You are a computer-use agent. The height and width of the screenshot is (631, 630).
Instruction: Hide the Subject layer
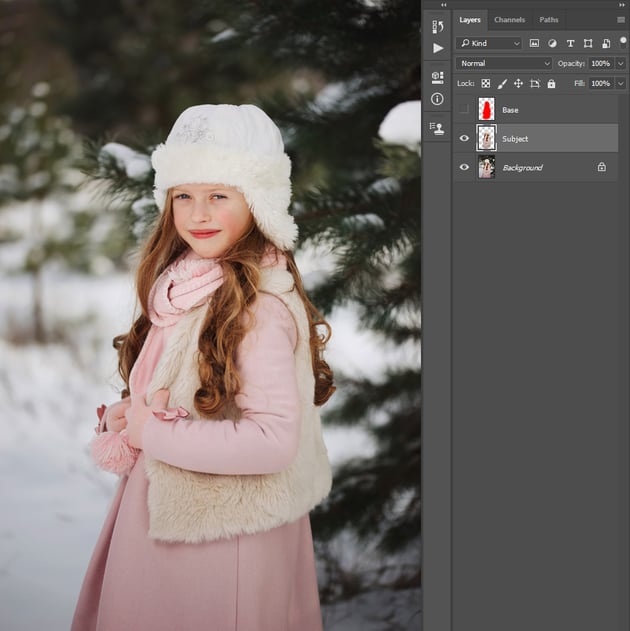464,139
